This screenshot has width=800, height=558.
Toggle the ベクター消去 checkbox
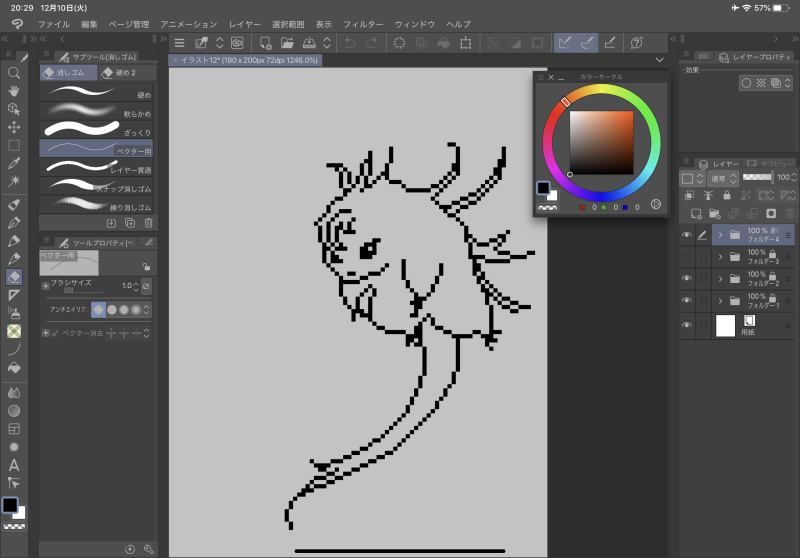(x=55, y=333)
